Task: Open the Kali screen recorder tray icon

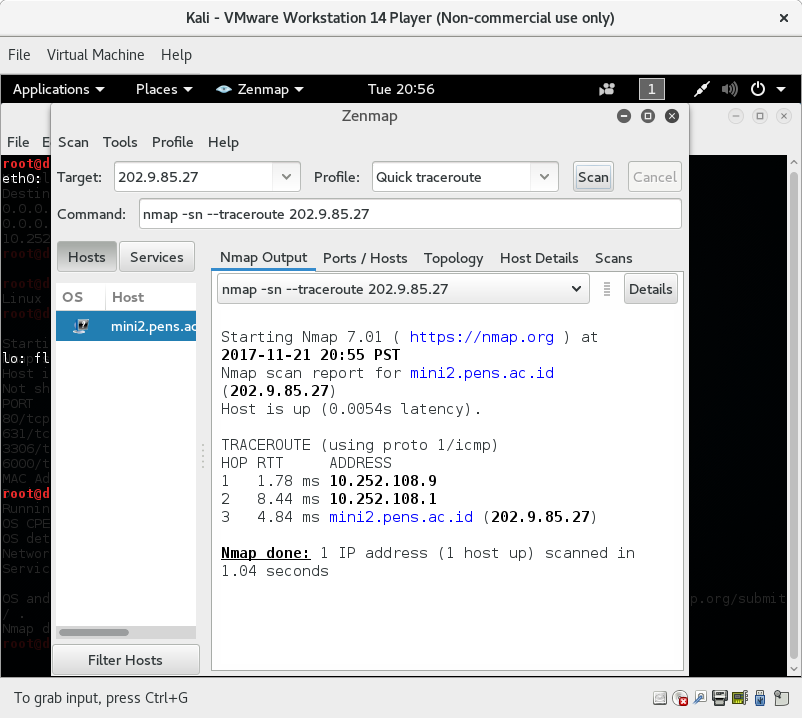Action: [x=607, y=89]
